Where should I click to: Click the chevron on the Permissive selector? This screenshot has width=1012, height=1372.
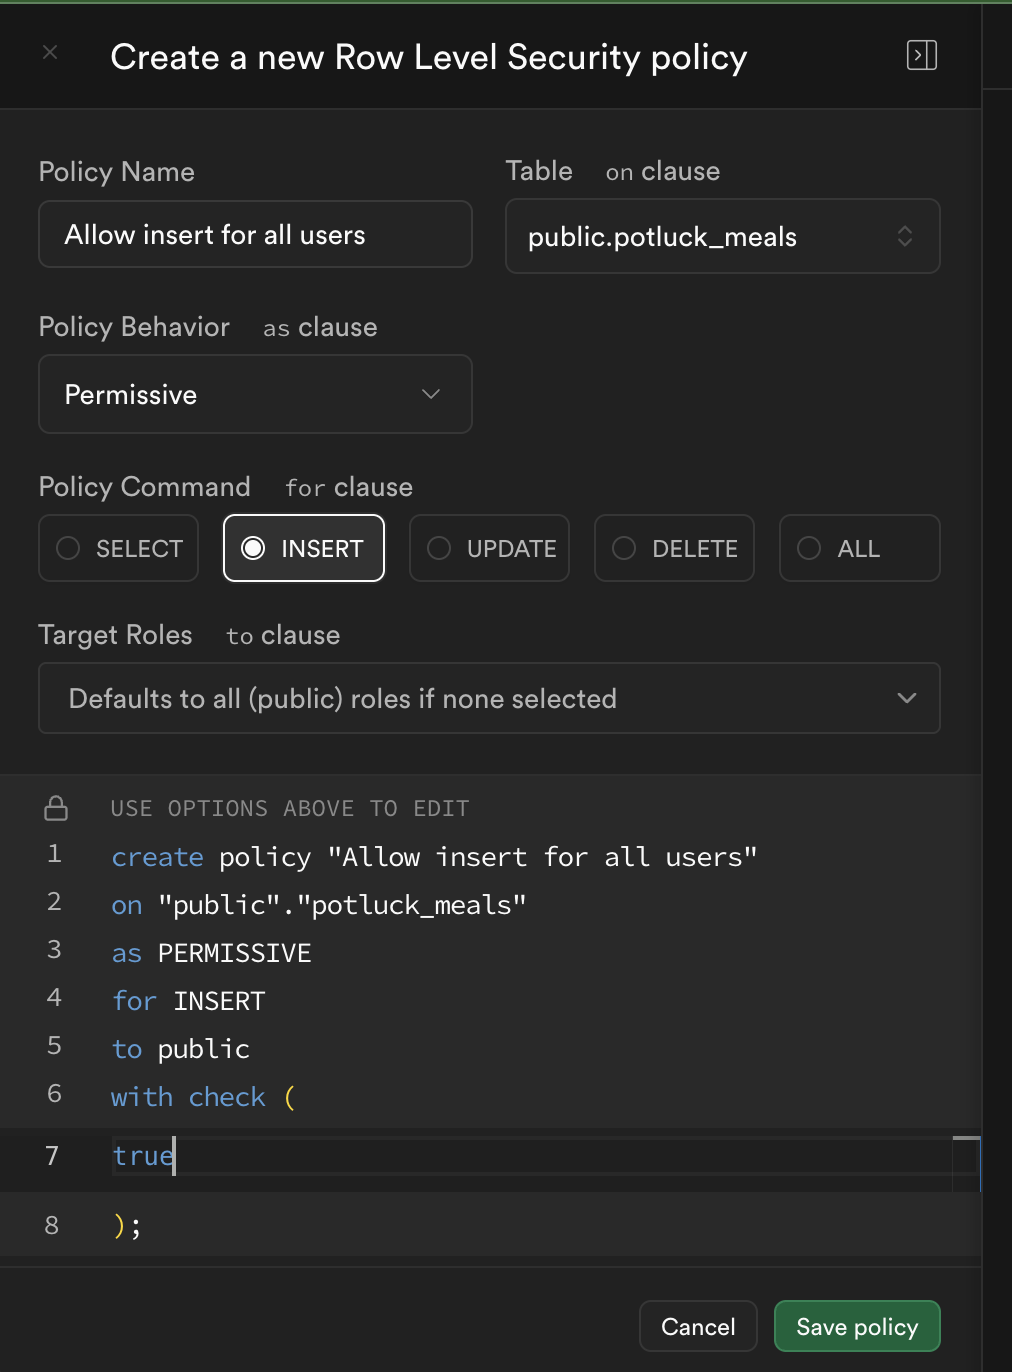(431, 394)
